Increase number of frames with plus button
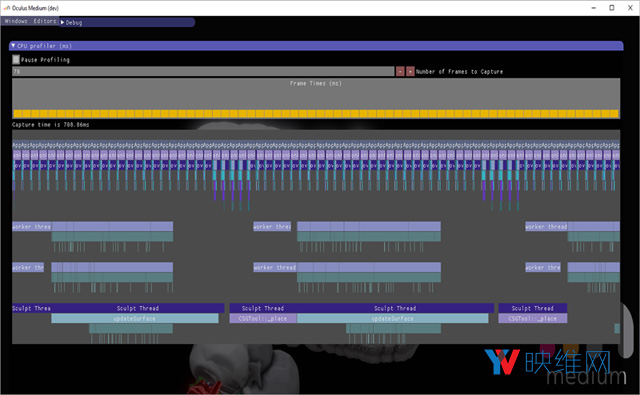The image size is (640, 395). coord(410,71)
